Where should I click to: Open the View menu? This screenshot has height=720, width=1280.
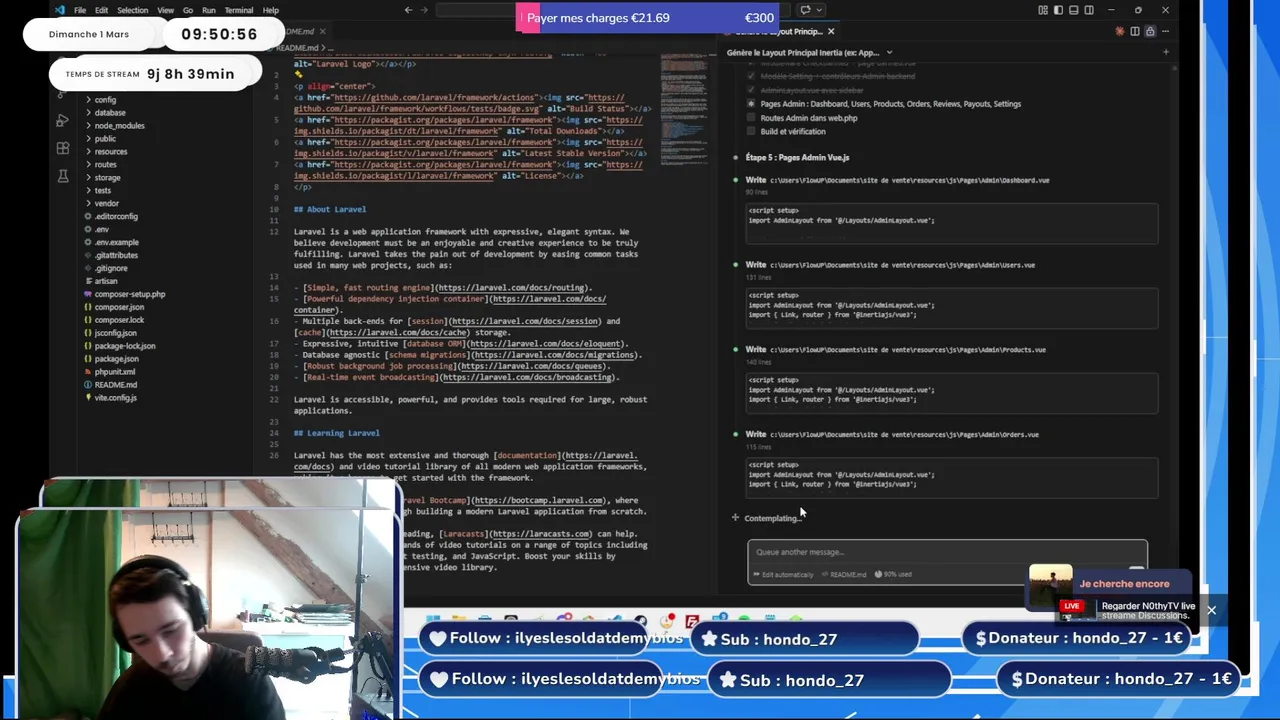click(x=165, y=10)
